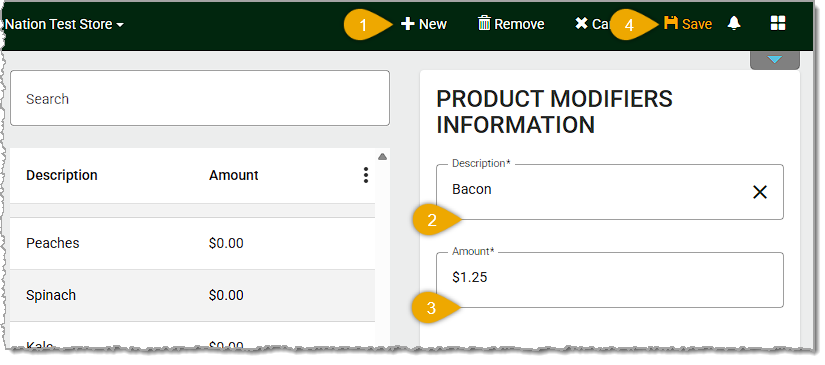Open the Nation Test Store dropdown
The image size is (825, 365).
64,24
